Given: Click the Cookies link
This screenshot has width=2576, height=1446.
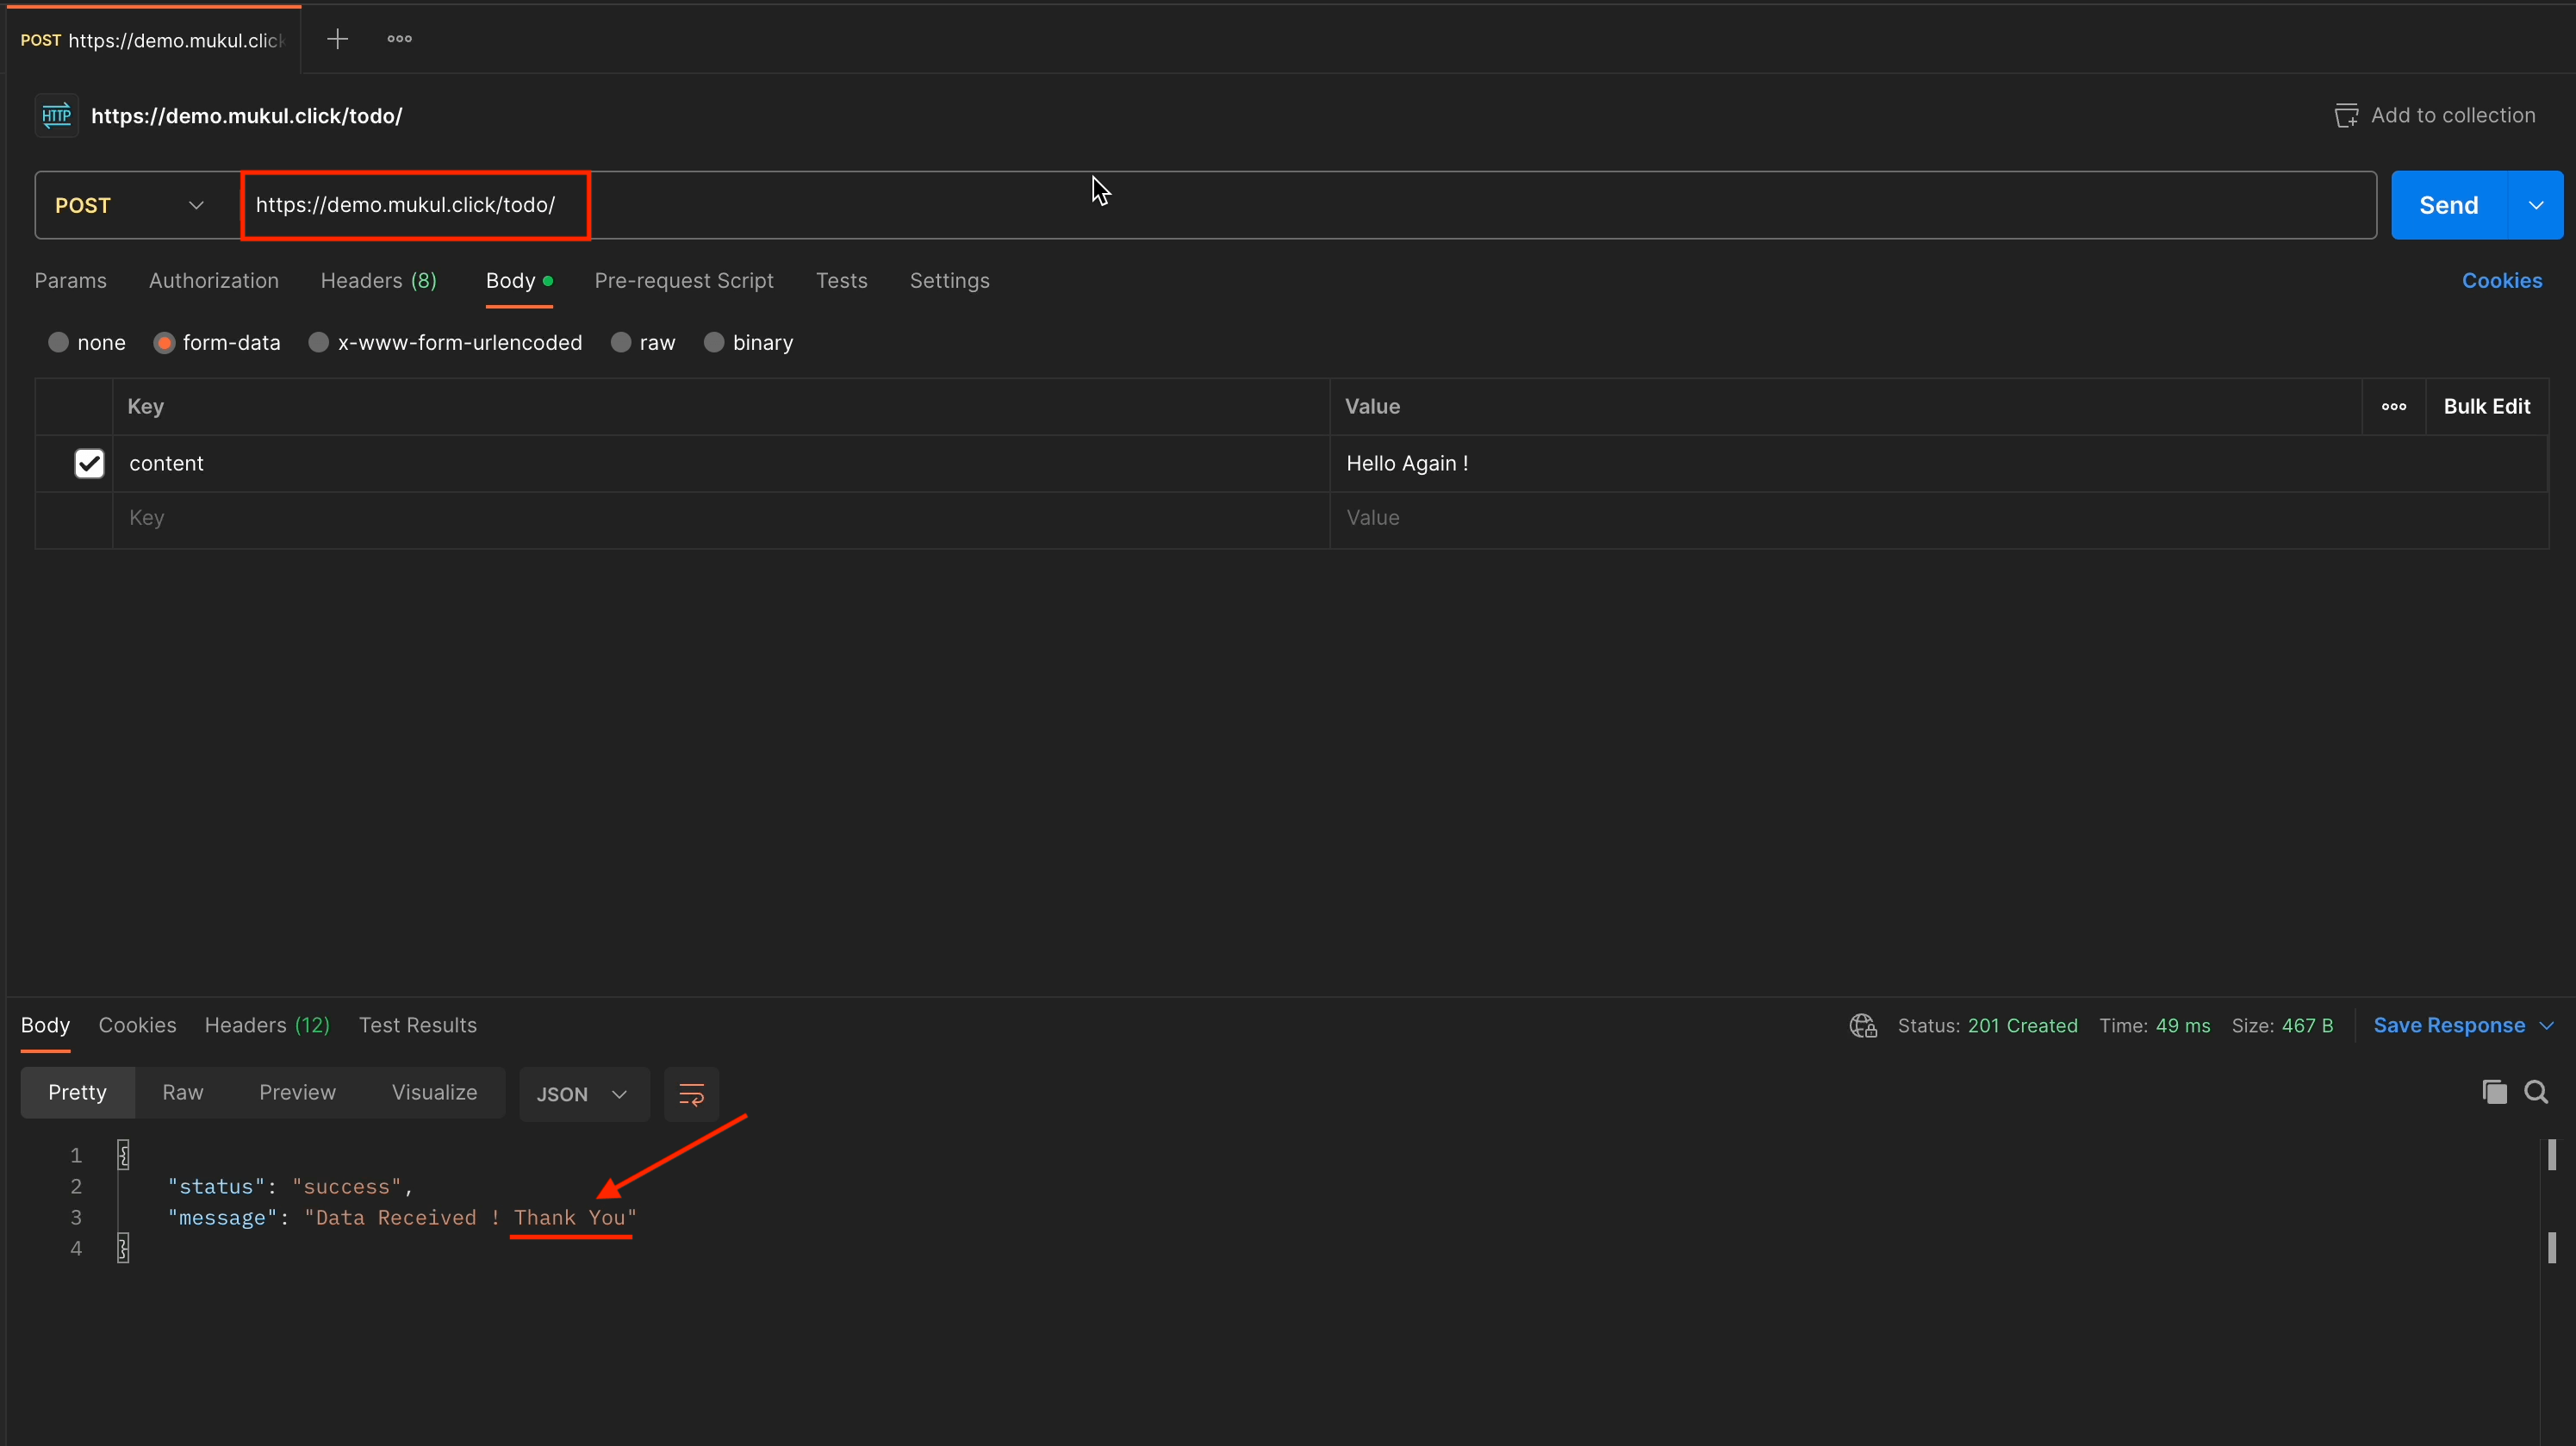Looking at the screenshot, I should click(2501, 280).
